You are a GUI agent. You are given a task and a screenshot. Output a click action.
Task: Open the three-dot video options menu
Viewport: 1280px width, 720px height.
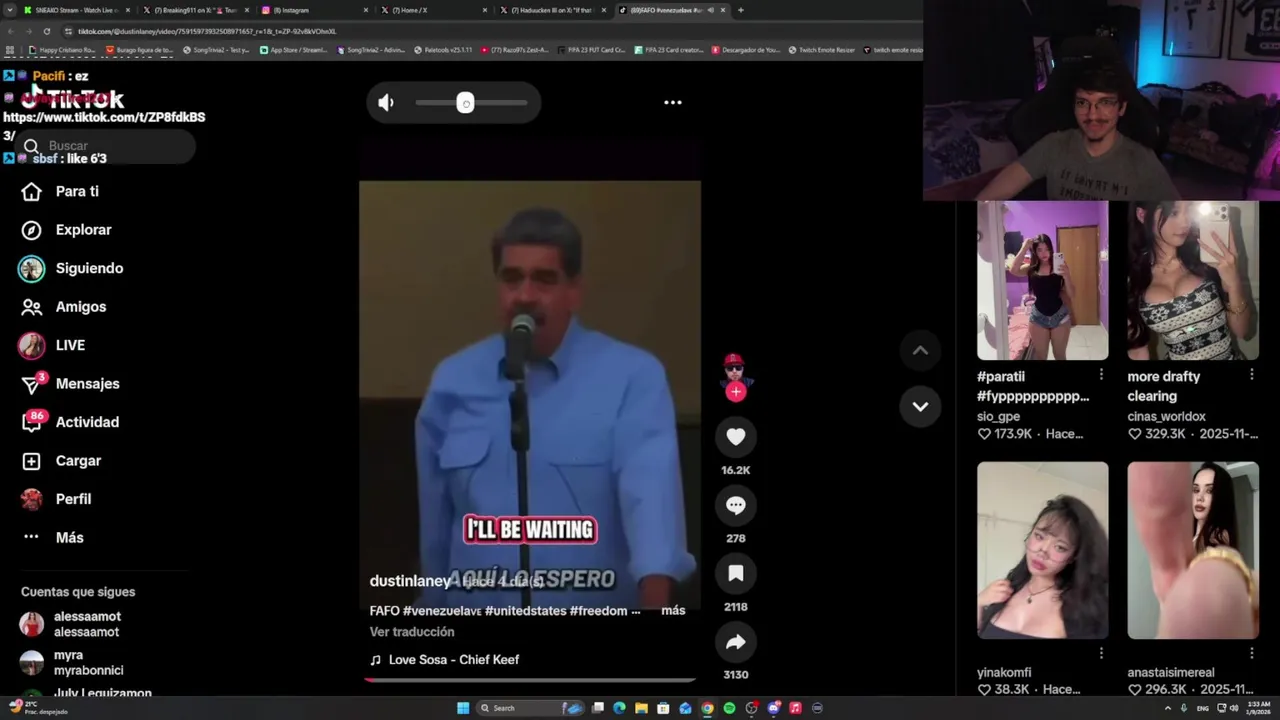[673, 102]
